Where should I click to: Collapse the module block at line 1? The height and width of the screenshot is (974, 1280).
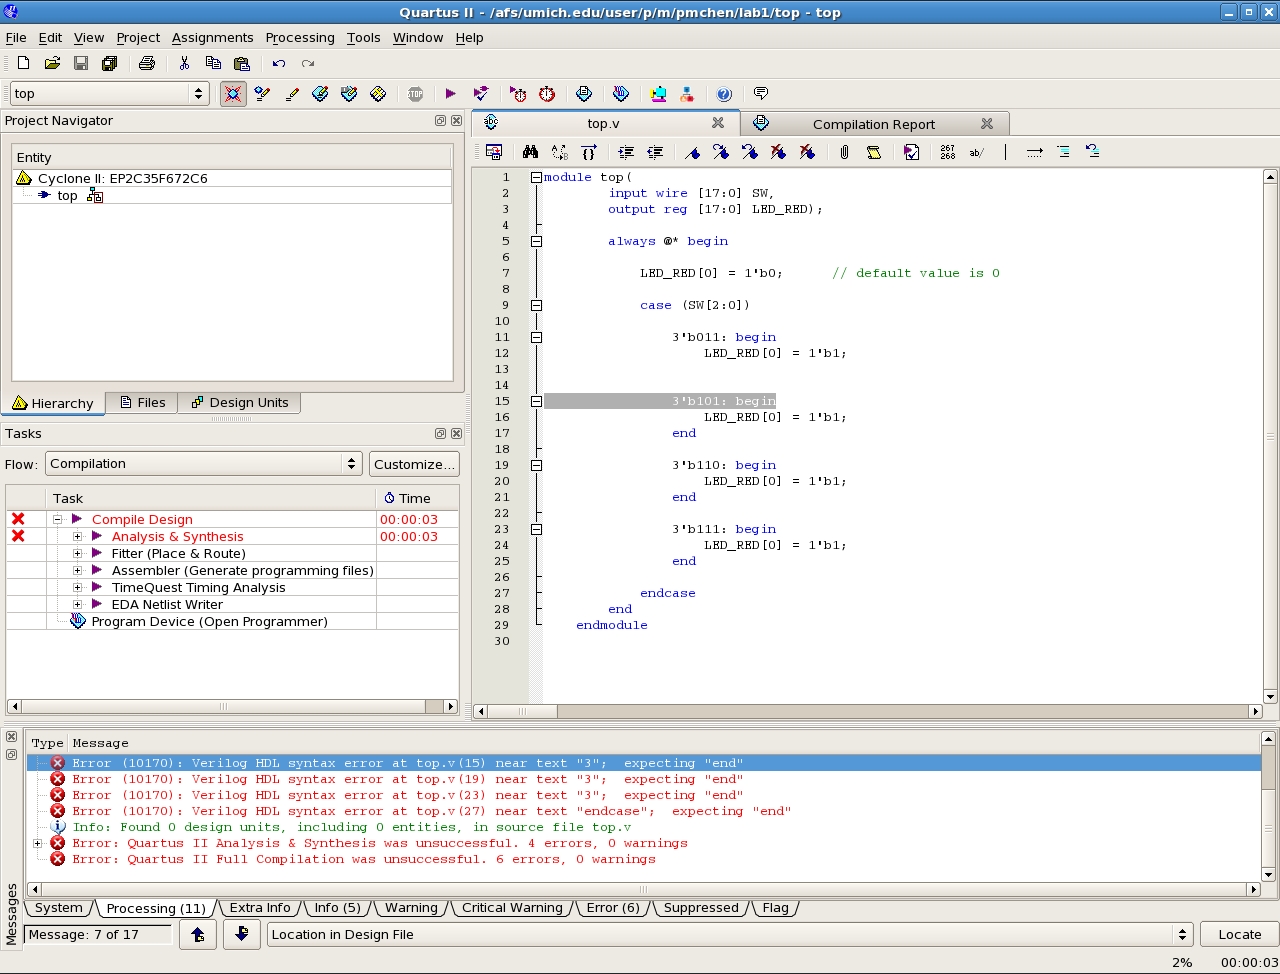(536, 177)
